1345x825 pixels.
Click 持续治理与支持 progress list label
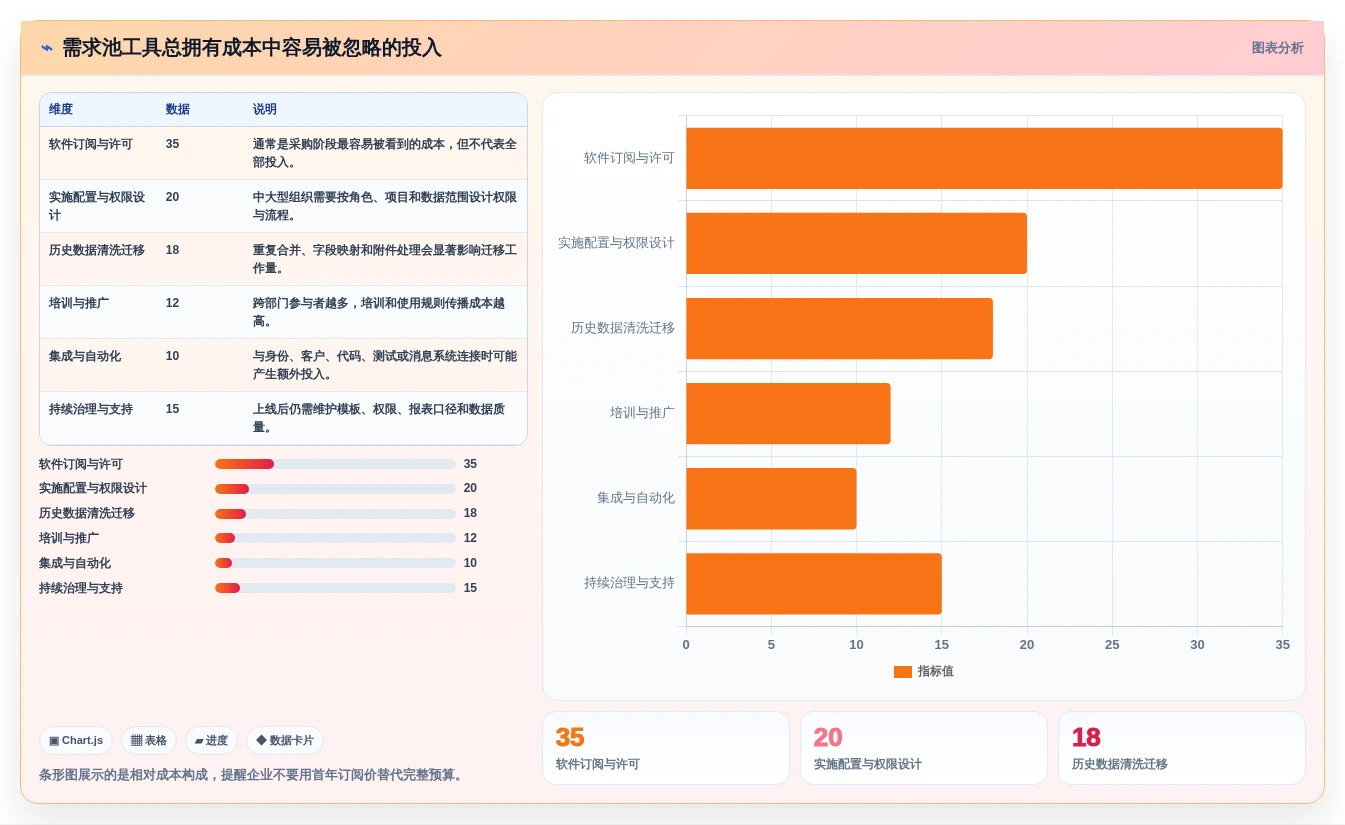tap(81, 588)
